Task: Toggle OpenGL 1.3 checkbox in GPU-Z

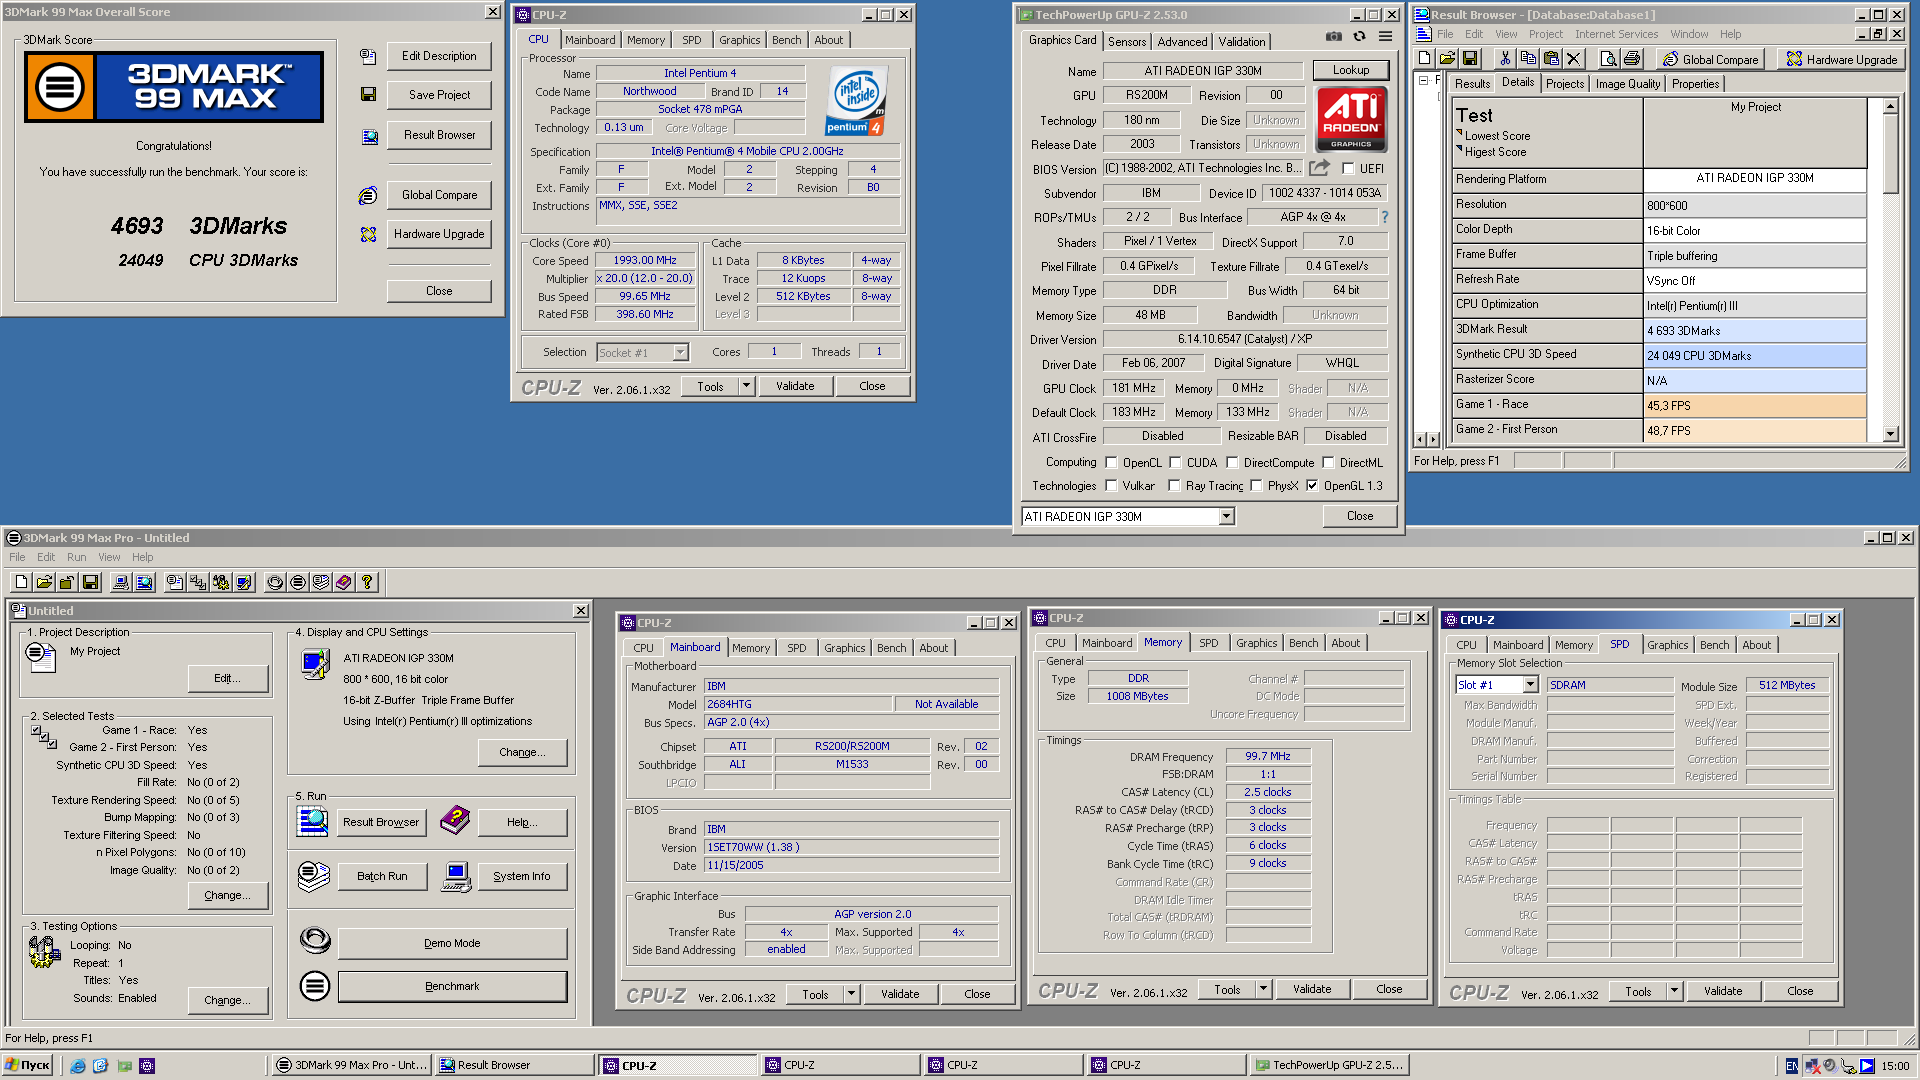Action: click(x=1312, y=486)
